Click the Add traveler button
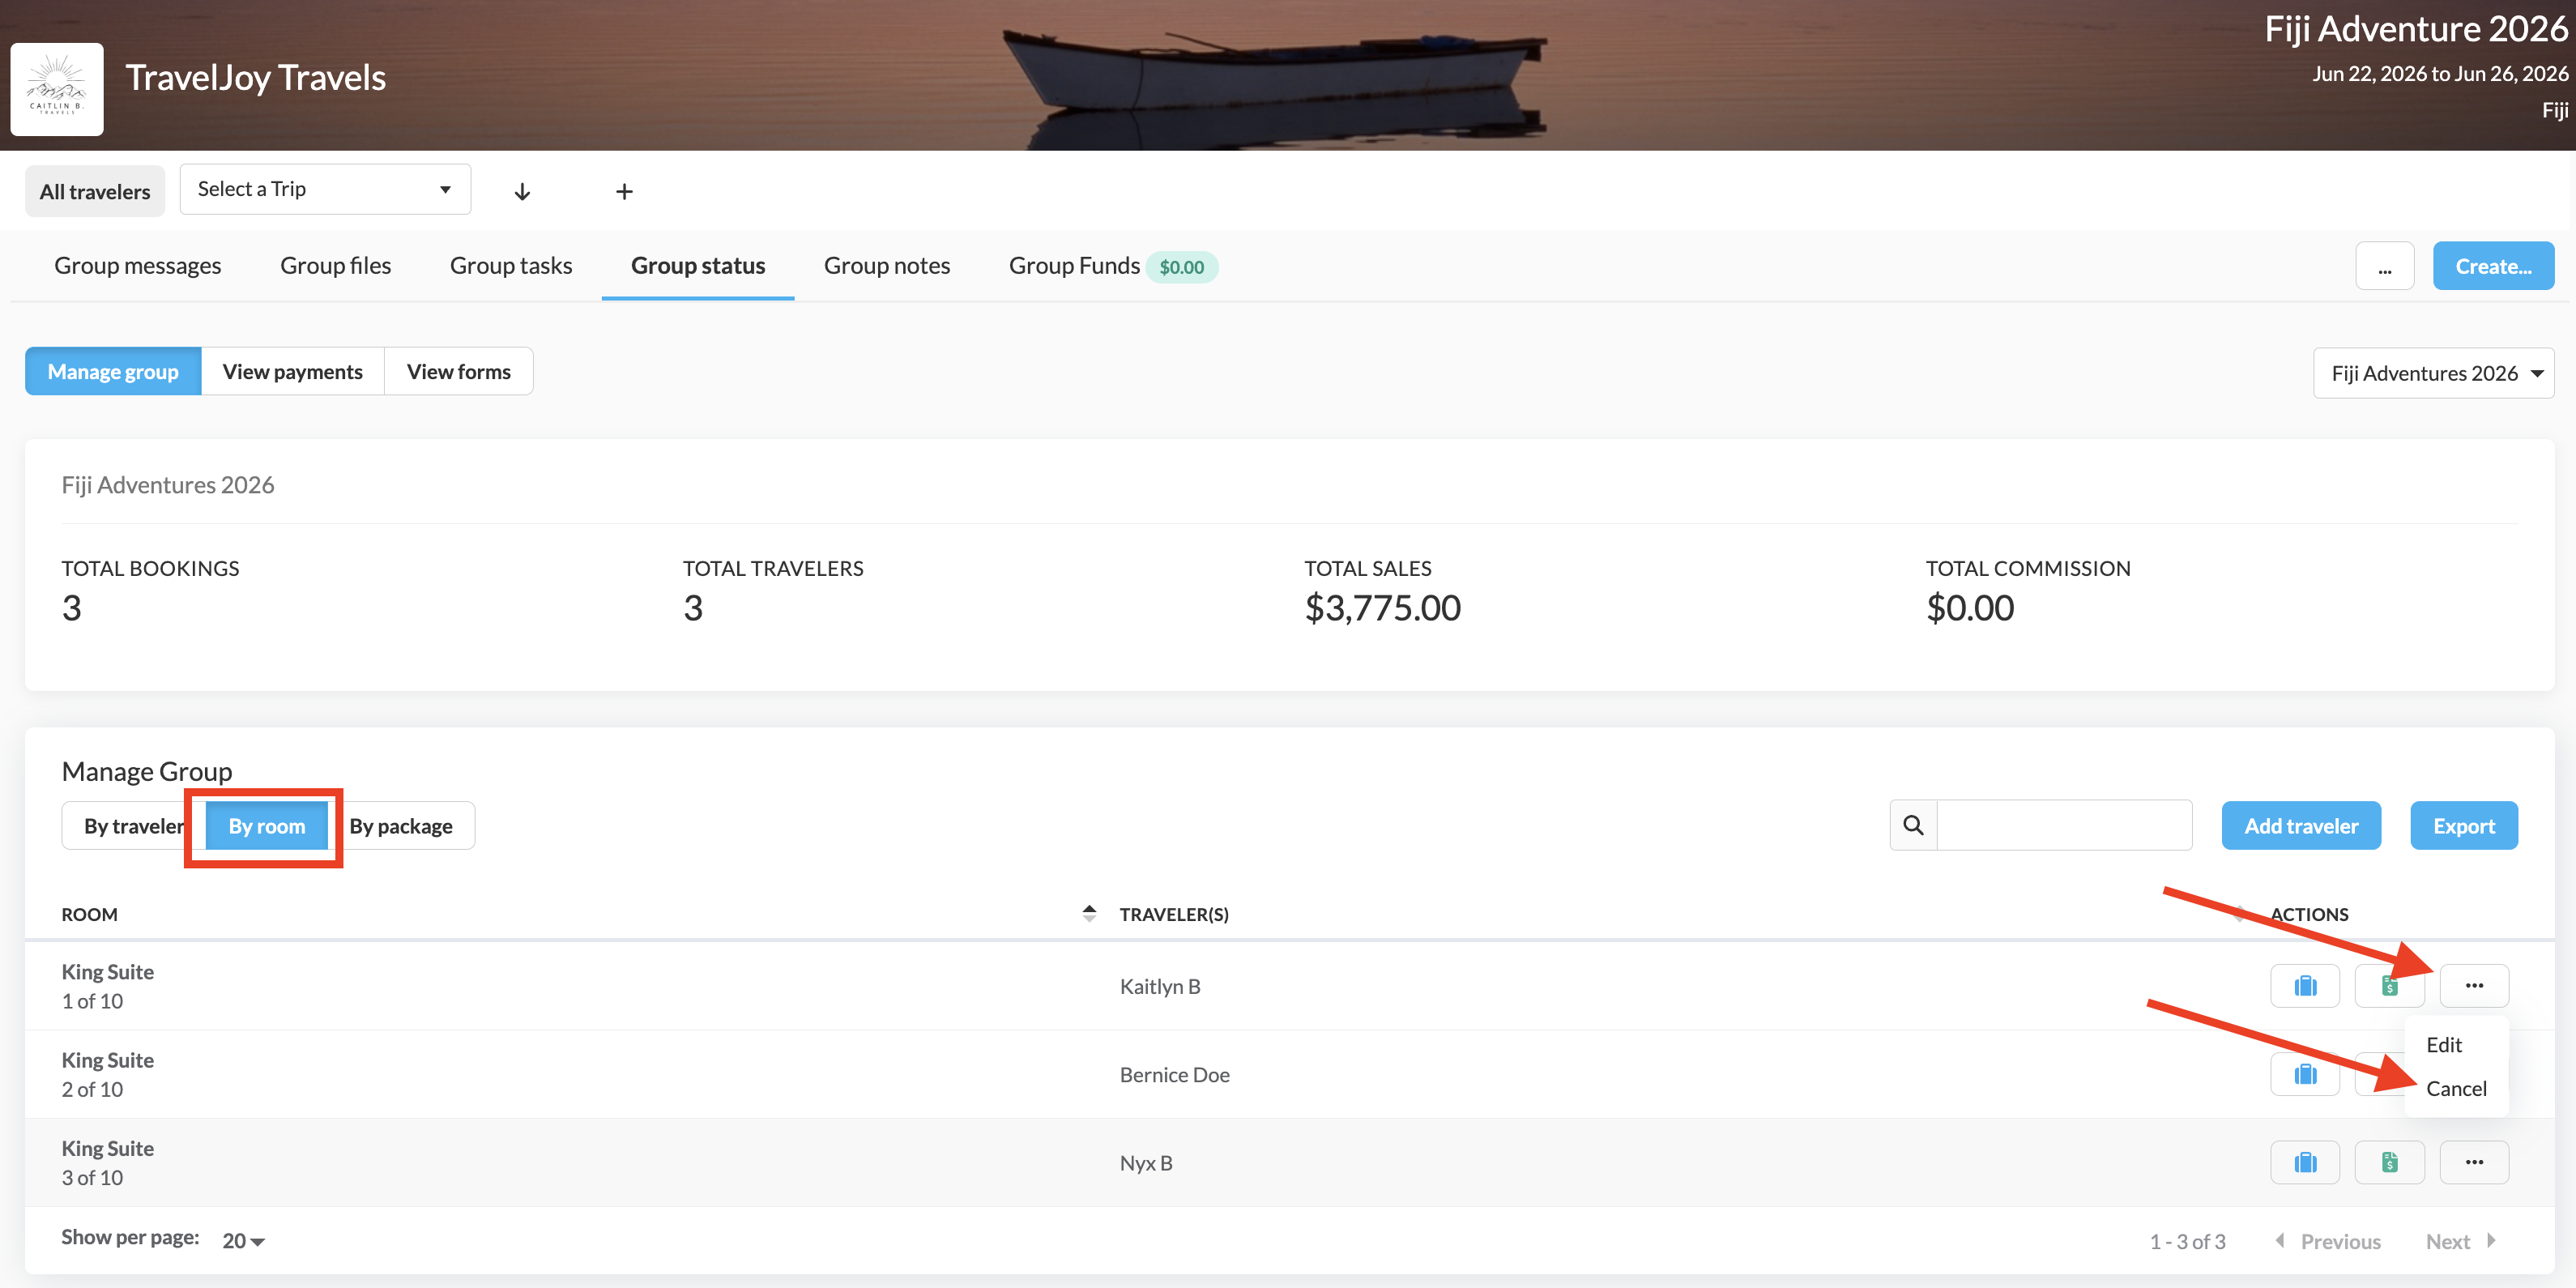 point(2300,826)
